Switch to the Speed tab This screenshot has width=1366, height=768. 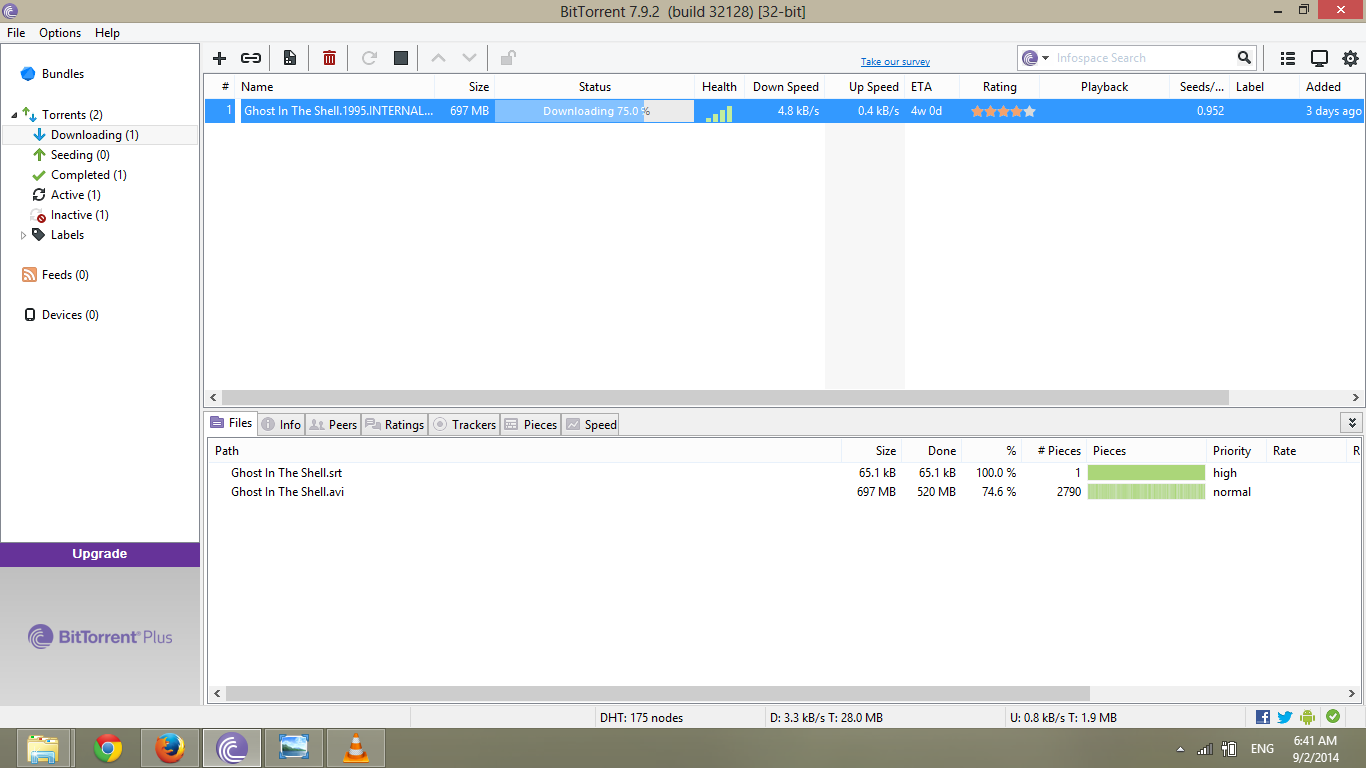[x=590, y=424]
